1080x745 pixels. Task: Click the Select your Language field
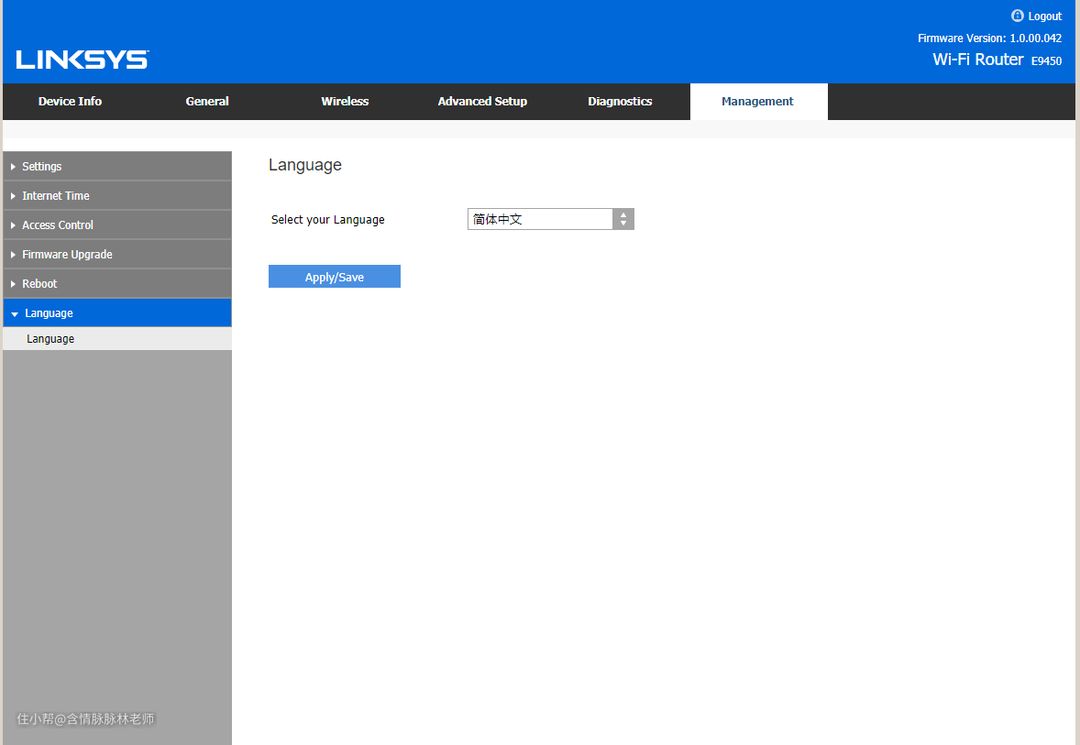[x=550, y=219]
